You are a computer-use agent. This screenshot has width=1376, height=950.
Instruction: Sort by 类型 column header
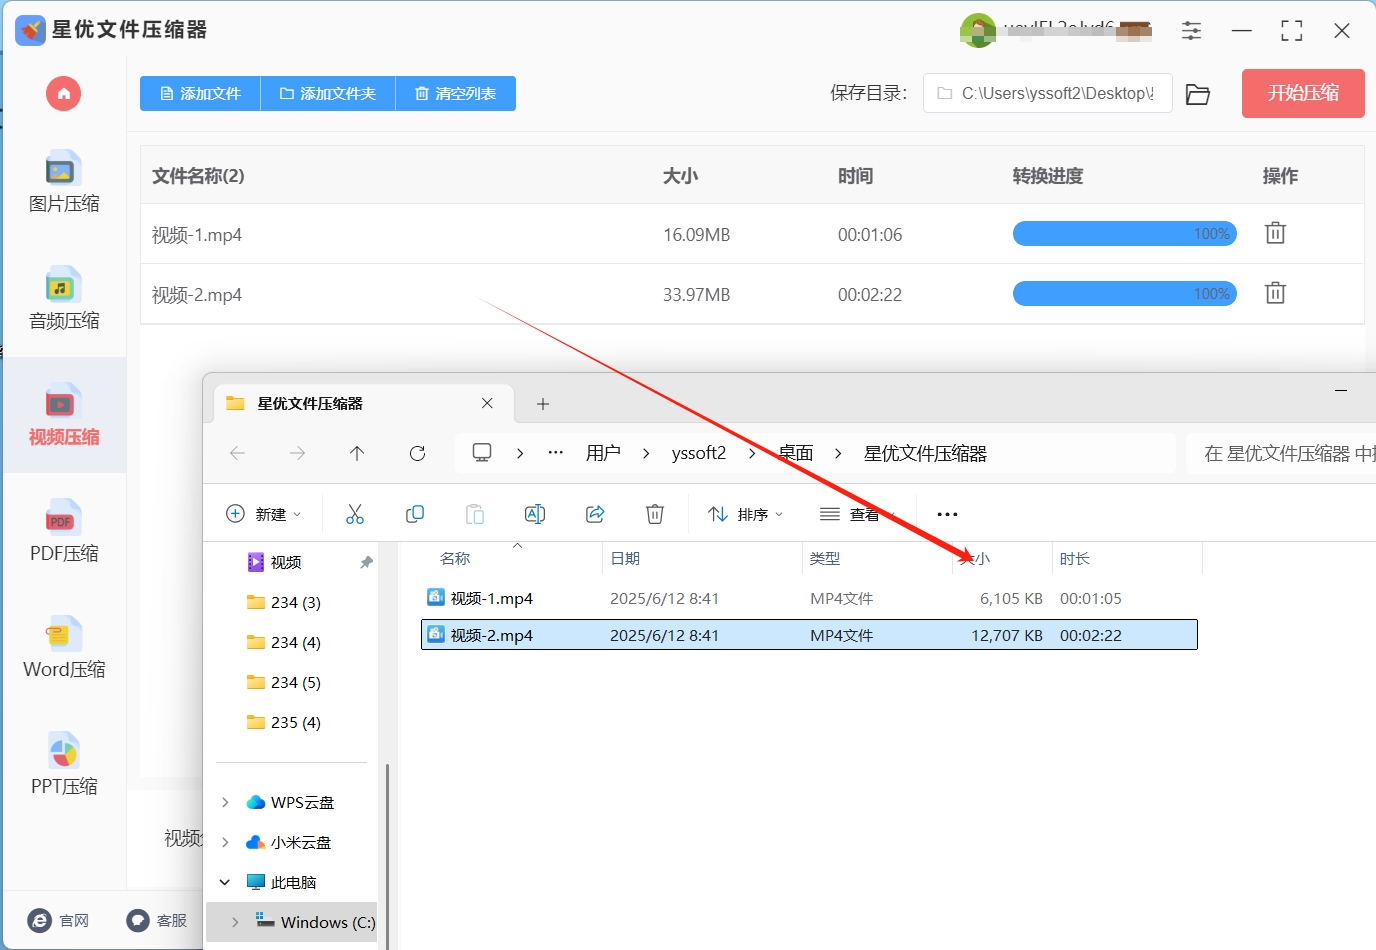(x=825, y=558)
